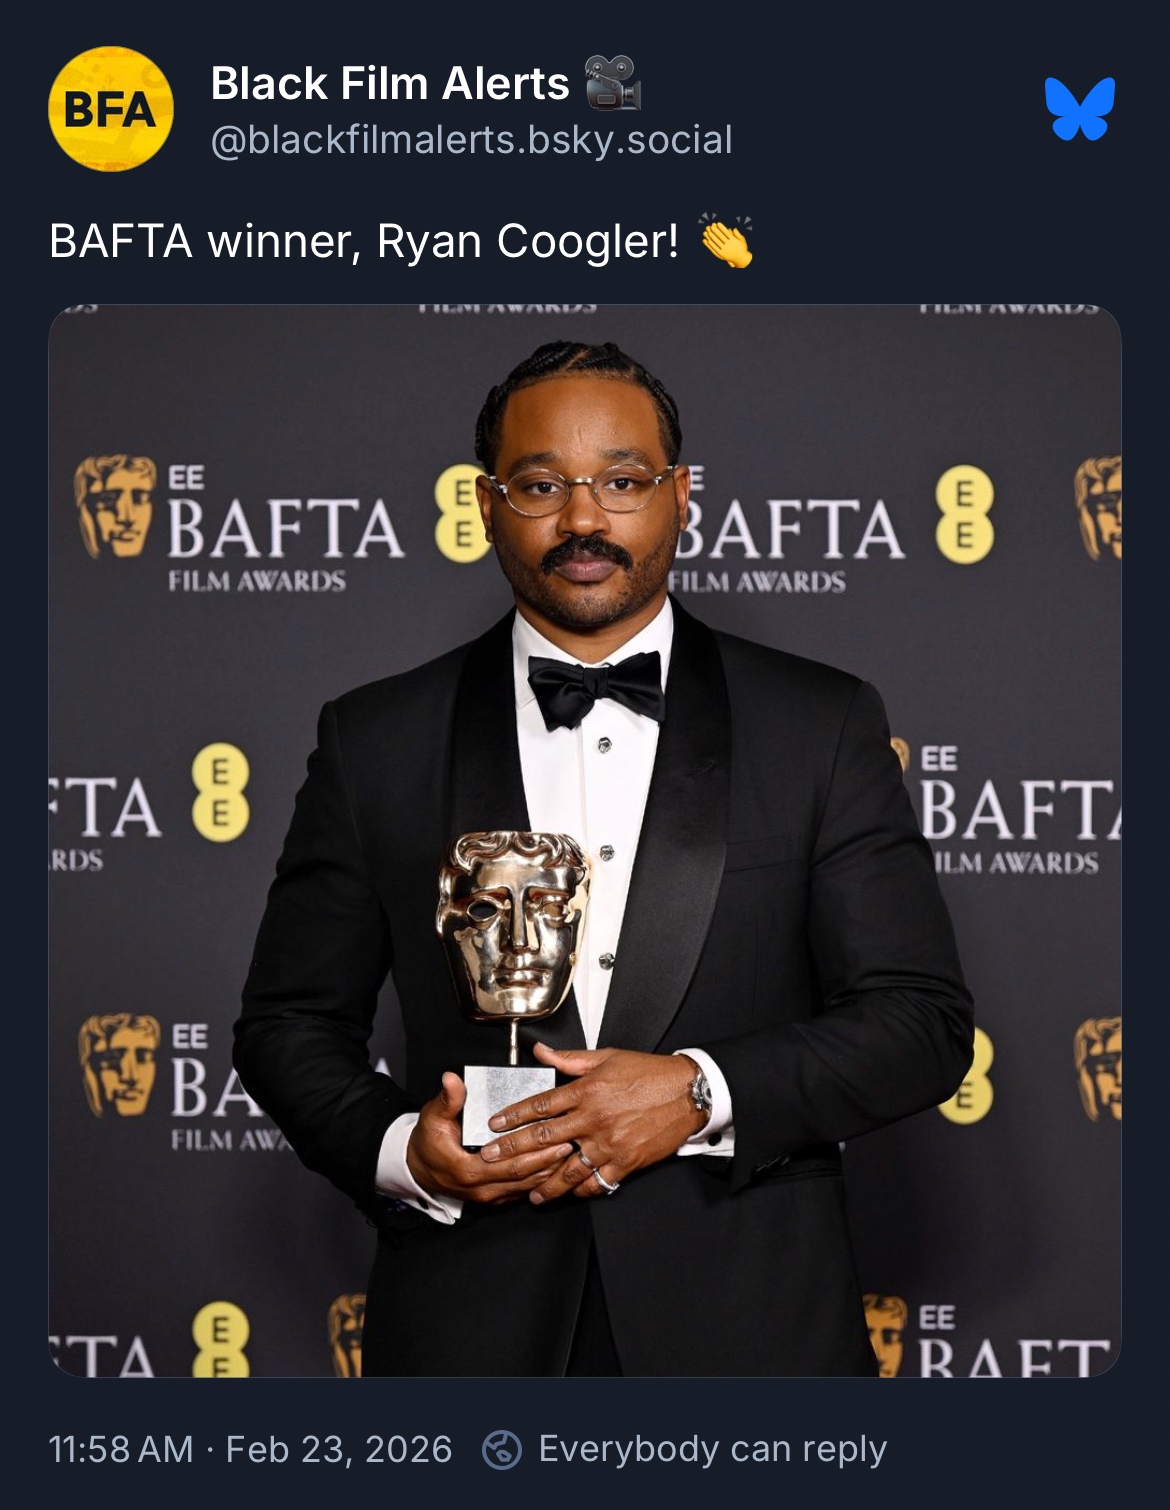This screenshot has height=1510, width=1170.
Task: Click the gold mask logo left of top-left BAFTA text
Action: click(116, 506)
